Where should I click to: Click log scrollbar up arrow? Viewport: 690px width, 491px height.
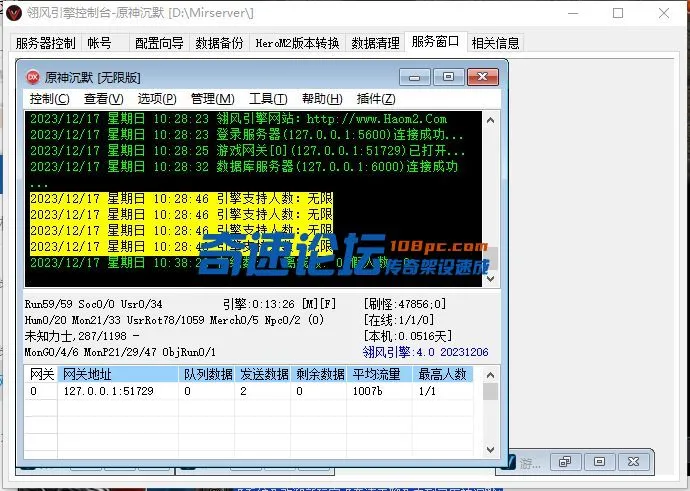click(x=491, y=120)
